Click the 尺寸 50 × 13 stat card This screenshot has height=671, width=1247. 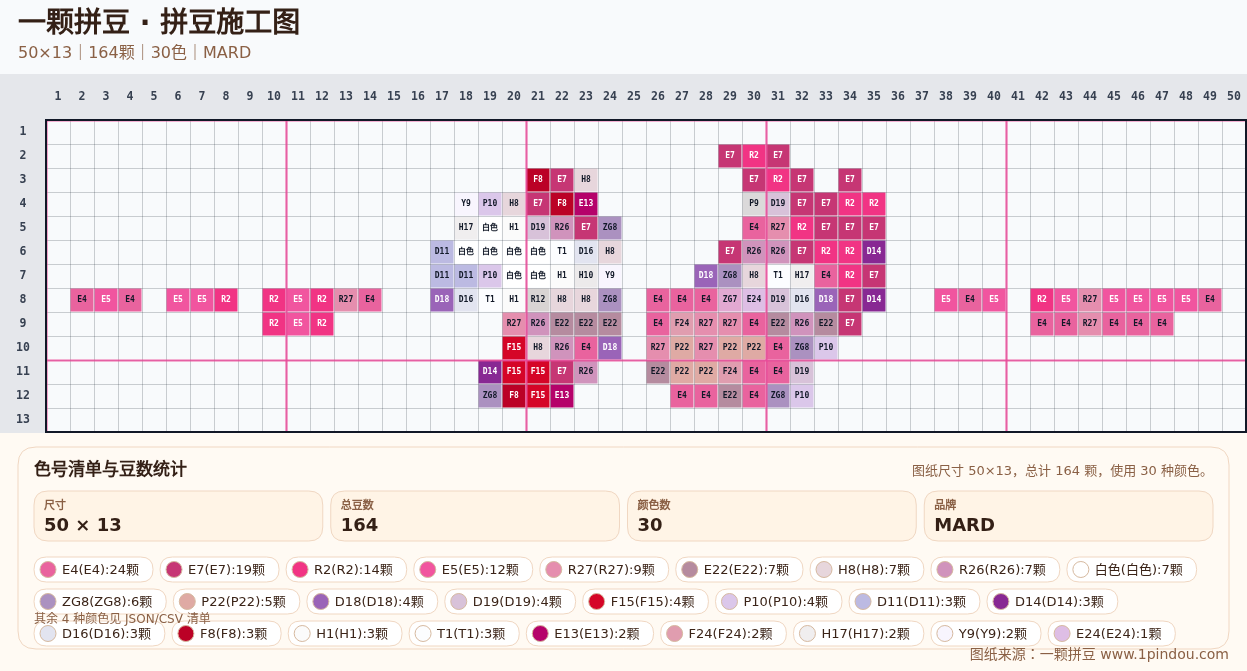pyautogui.click(x=178, y=516)
